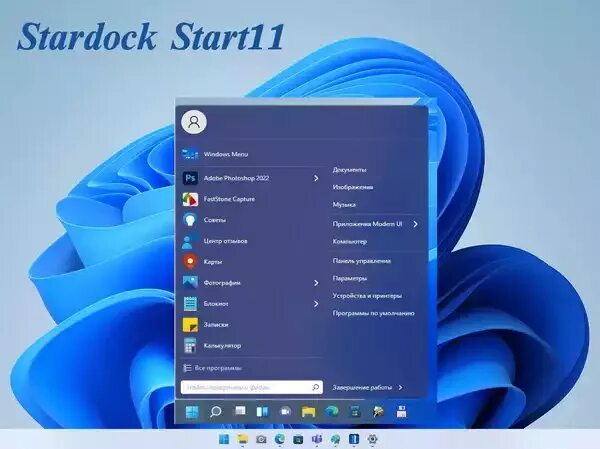This screenshot has height=449, width=600.
Task: Click the floppy-disk icon on the dark taskbar
Action: [x=401, y=412]
